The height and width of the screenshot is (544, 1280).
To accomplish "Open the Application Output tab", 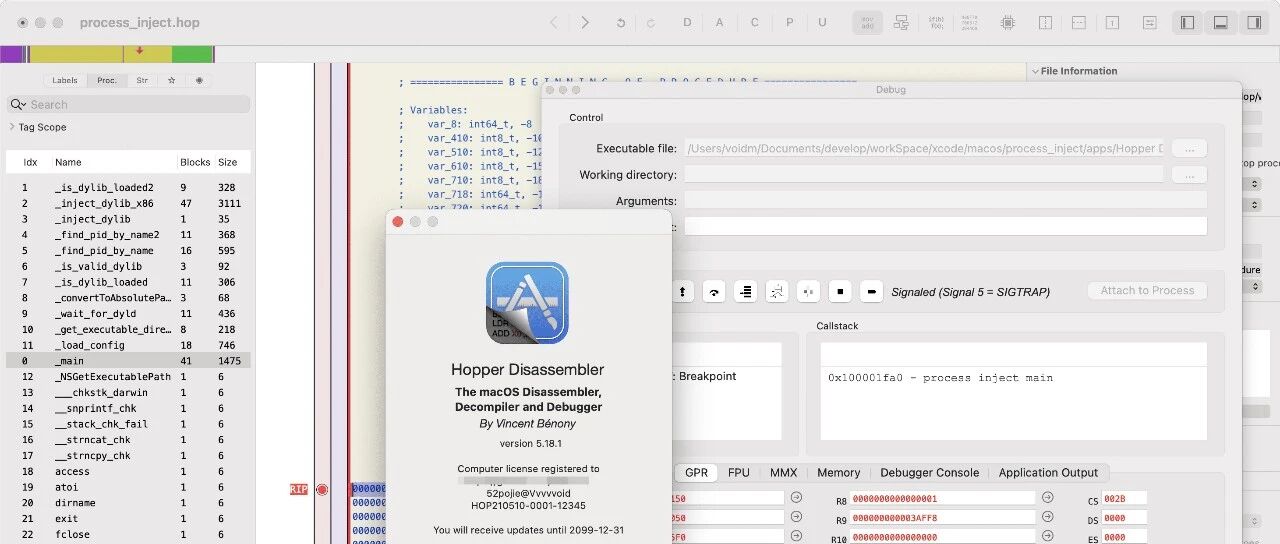I will pyautogui.click(x=1048, y=473).
